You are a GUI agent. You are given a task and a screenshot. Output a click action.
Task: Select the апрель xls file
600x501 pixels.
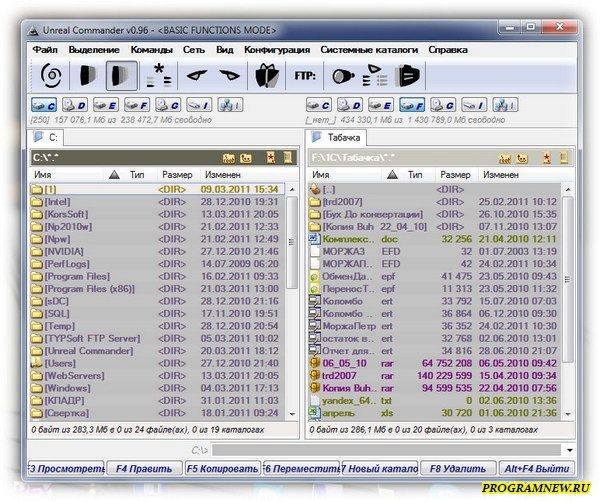pyautogui.click(x=435, y=413)
